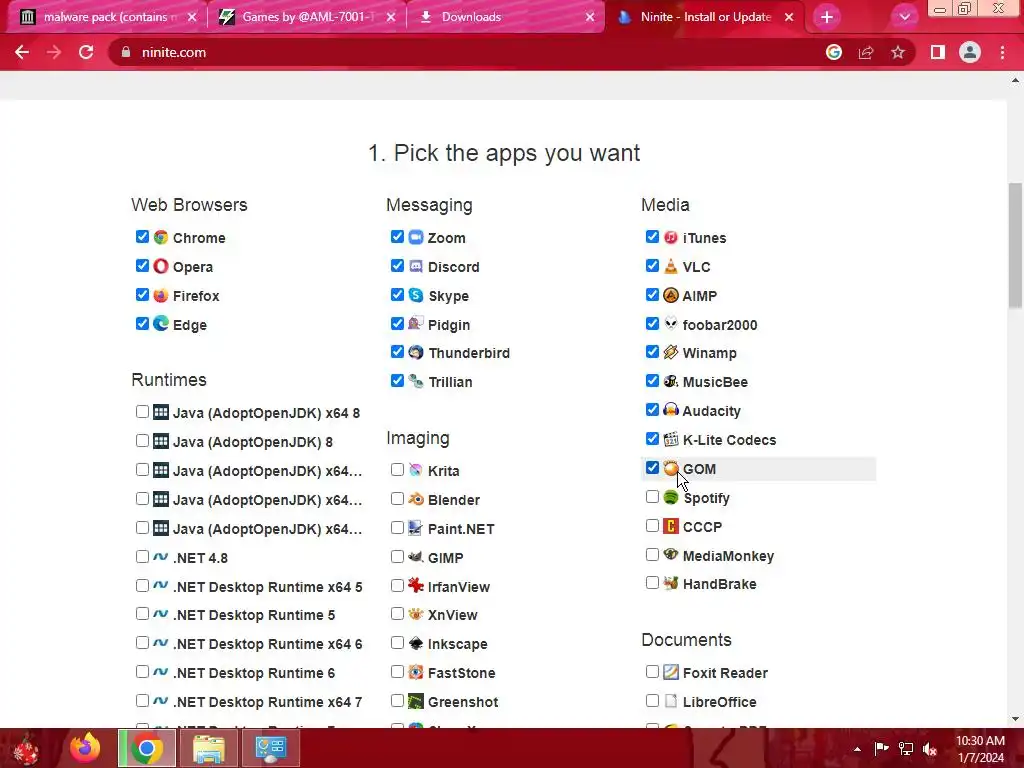The width and height of the screenshot is (1024, 768).
Task: Click the Chrome app icon in Web Browsers
Action: coord(161,237)
